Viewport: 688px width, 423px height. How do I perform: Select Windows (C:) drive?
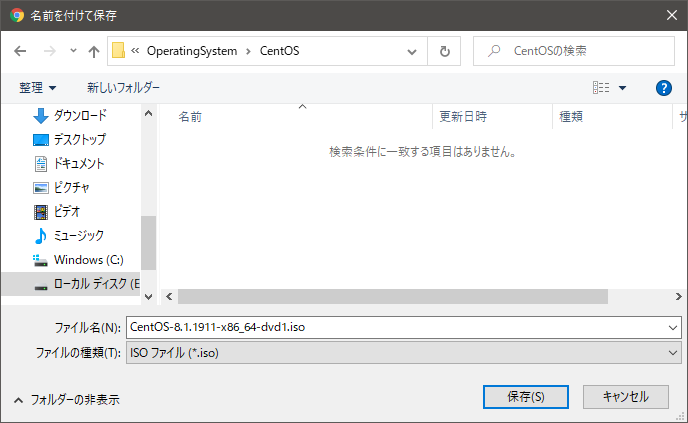[x=89, y=260]
